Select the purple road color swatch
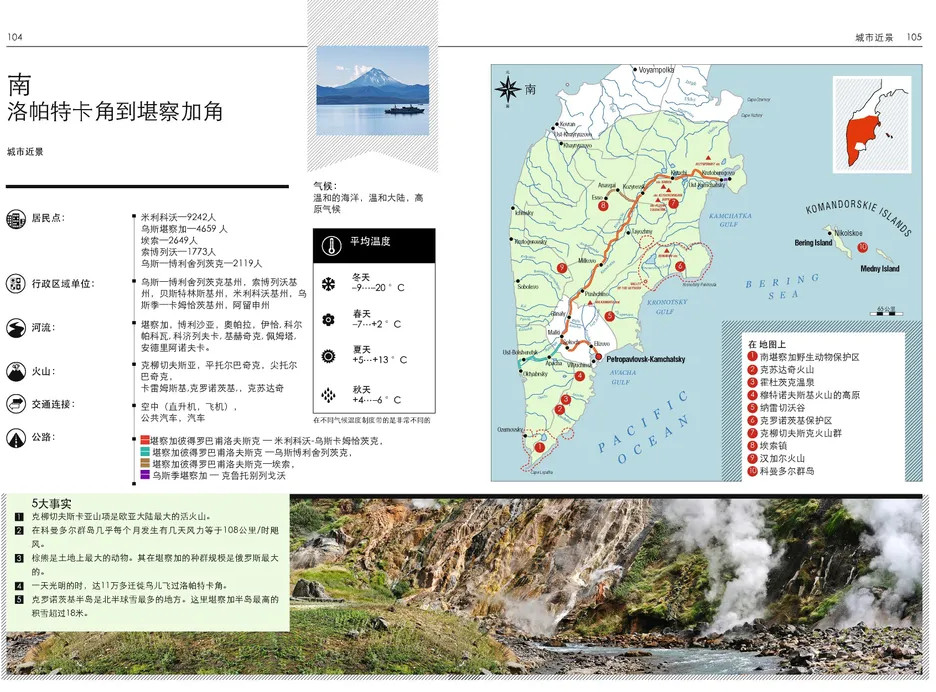This screenshot has height=692, width=936. coord(144,476)
